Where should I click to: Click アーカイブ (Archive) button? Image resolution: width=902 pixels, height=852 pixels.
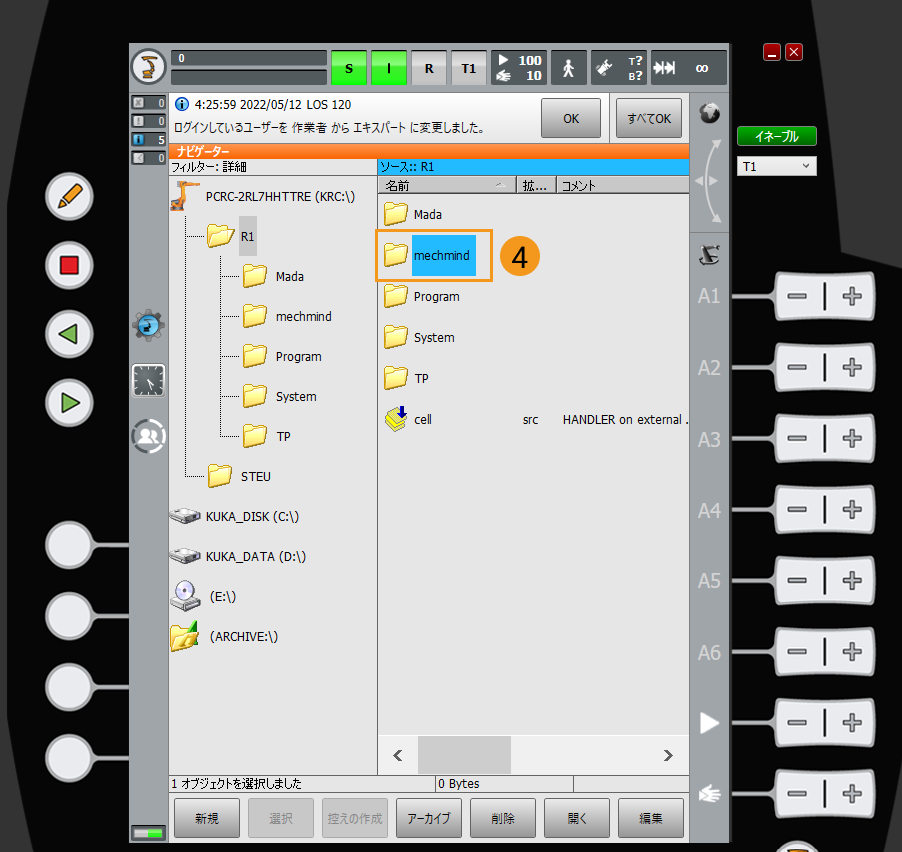[x=429, y=818]
